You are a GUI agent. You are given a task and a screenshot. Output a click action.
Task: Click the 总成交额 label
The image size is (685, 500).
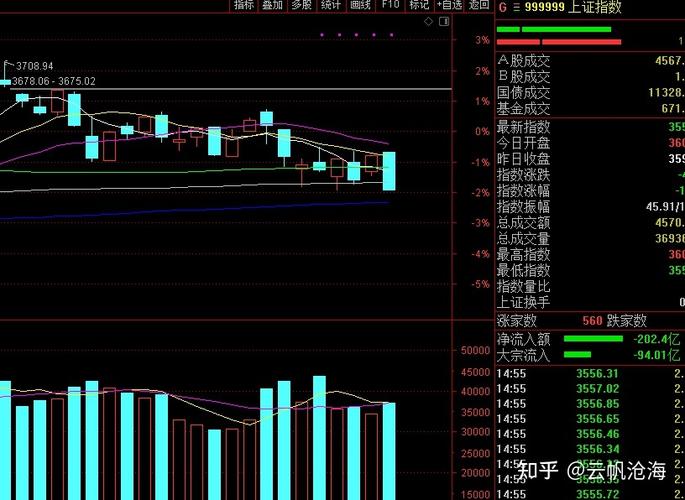[x=523, y=223]
